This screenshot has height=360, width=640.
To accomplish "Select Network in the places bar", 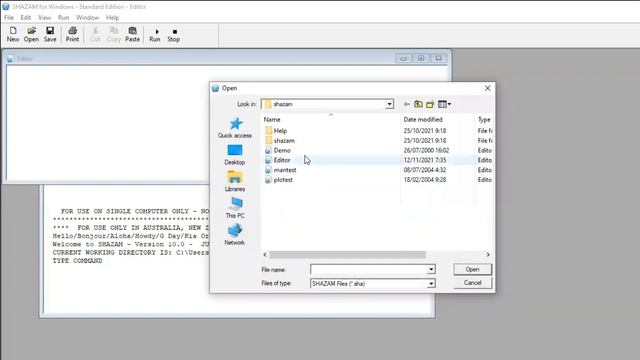I will 235,235.
